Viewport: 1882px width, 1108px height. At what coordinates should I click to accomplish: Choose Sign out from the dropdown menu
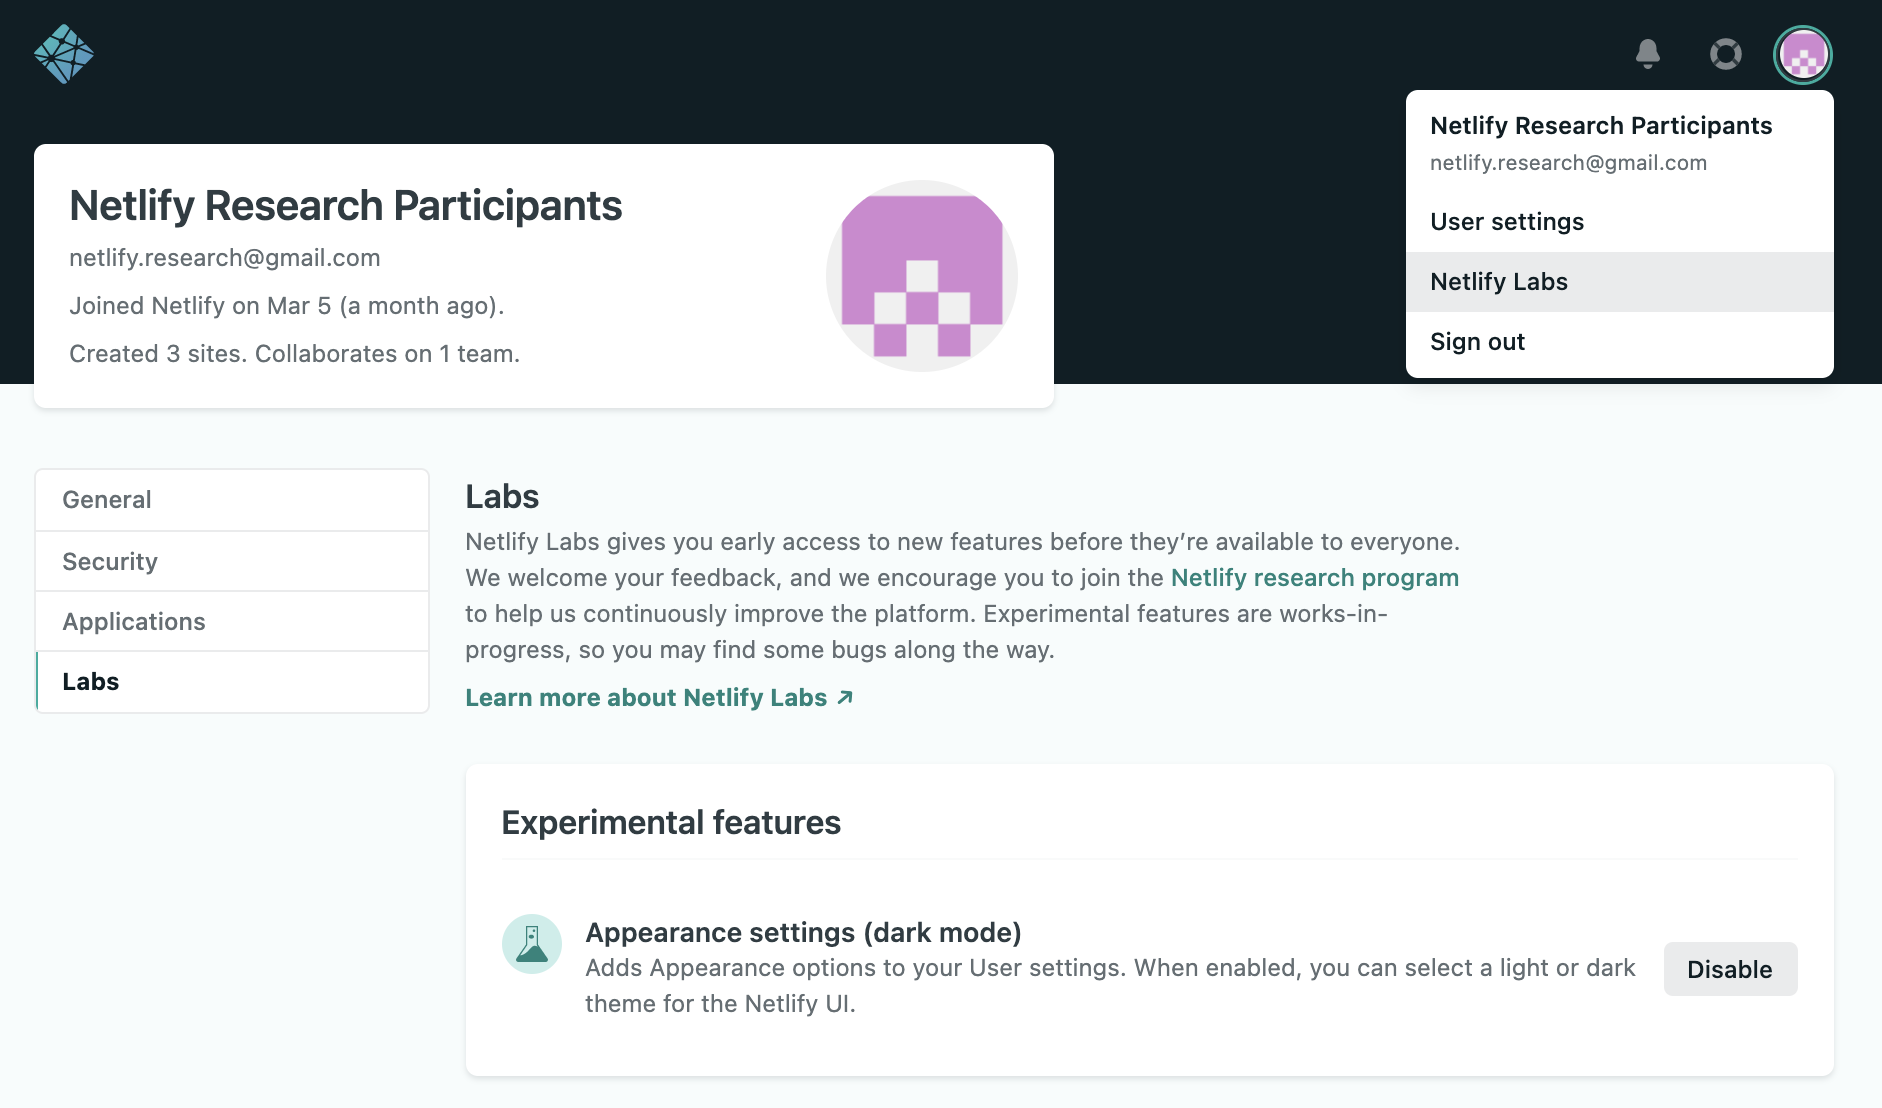coord(1477,341)
